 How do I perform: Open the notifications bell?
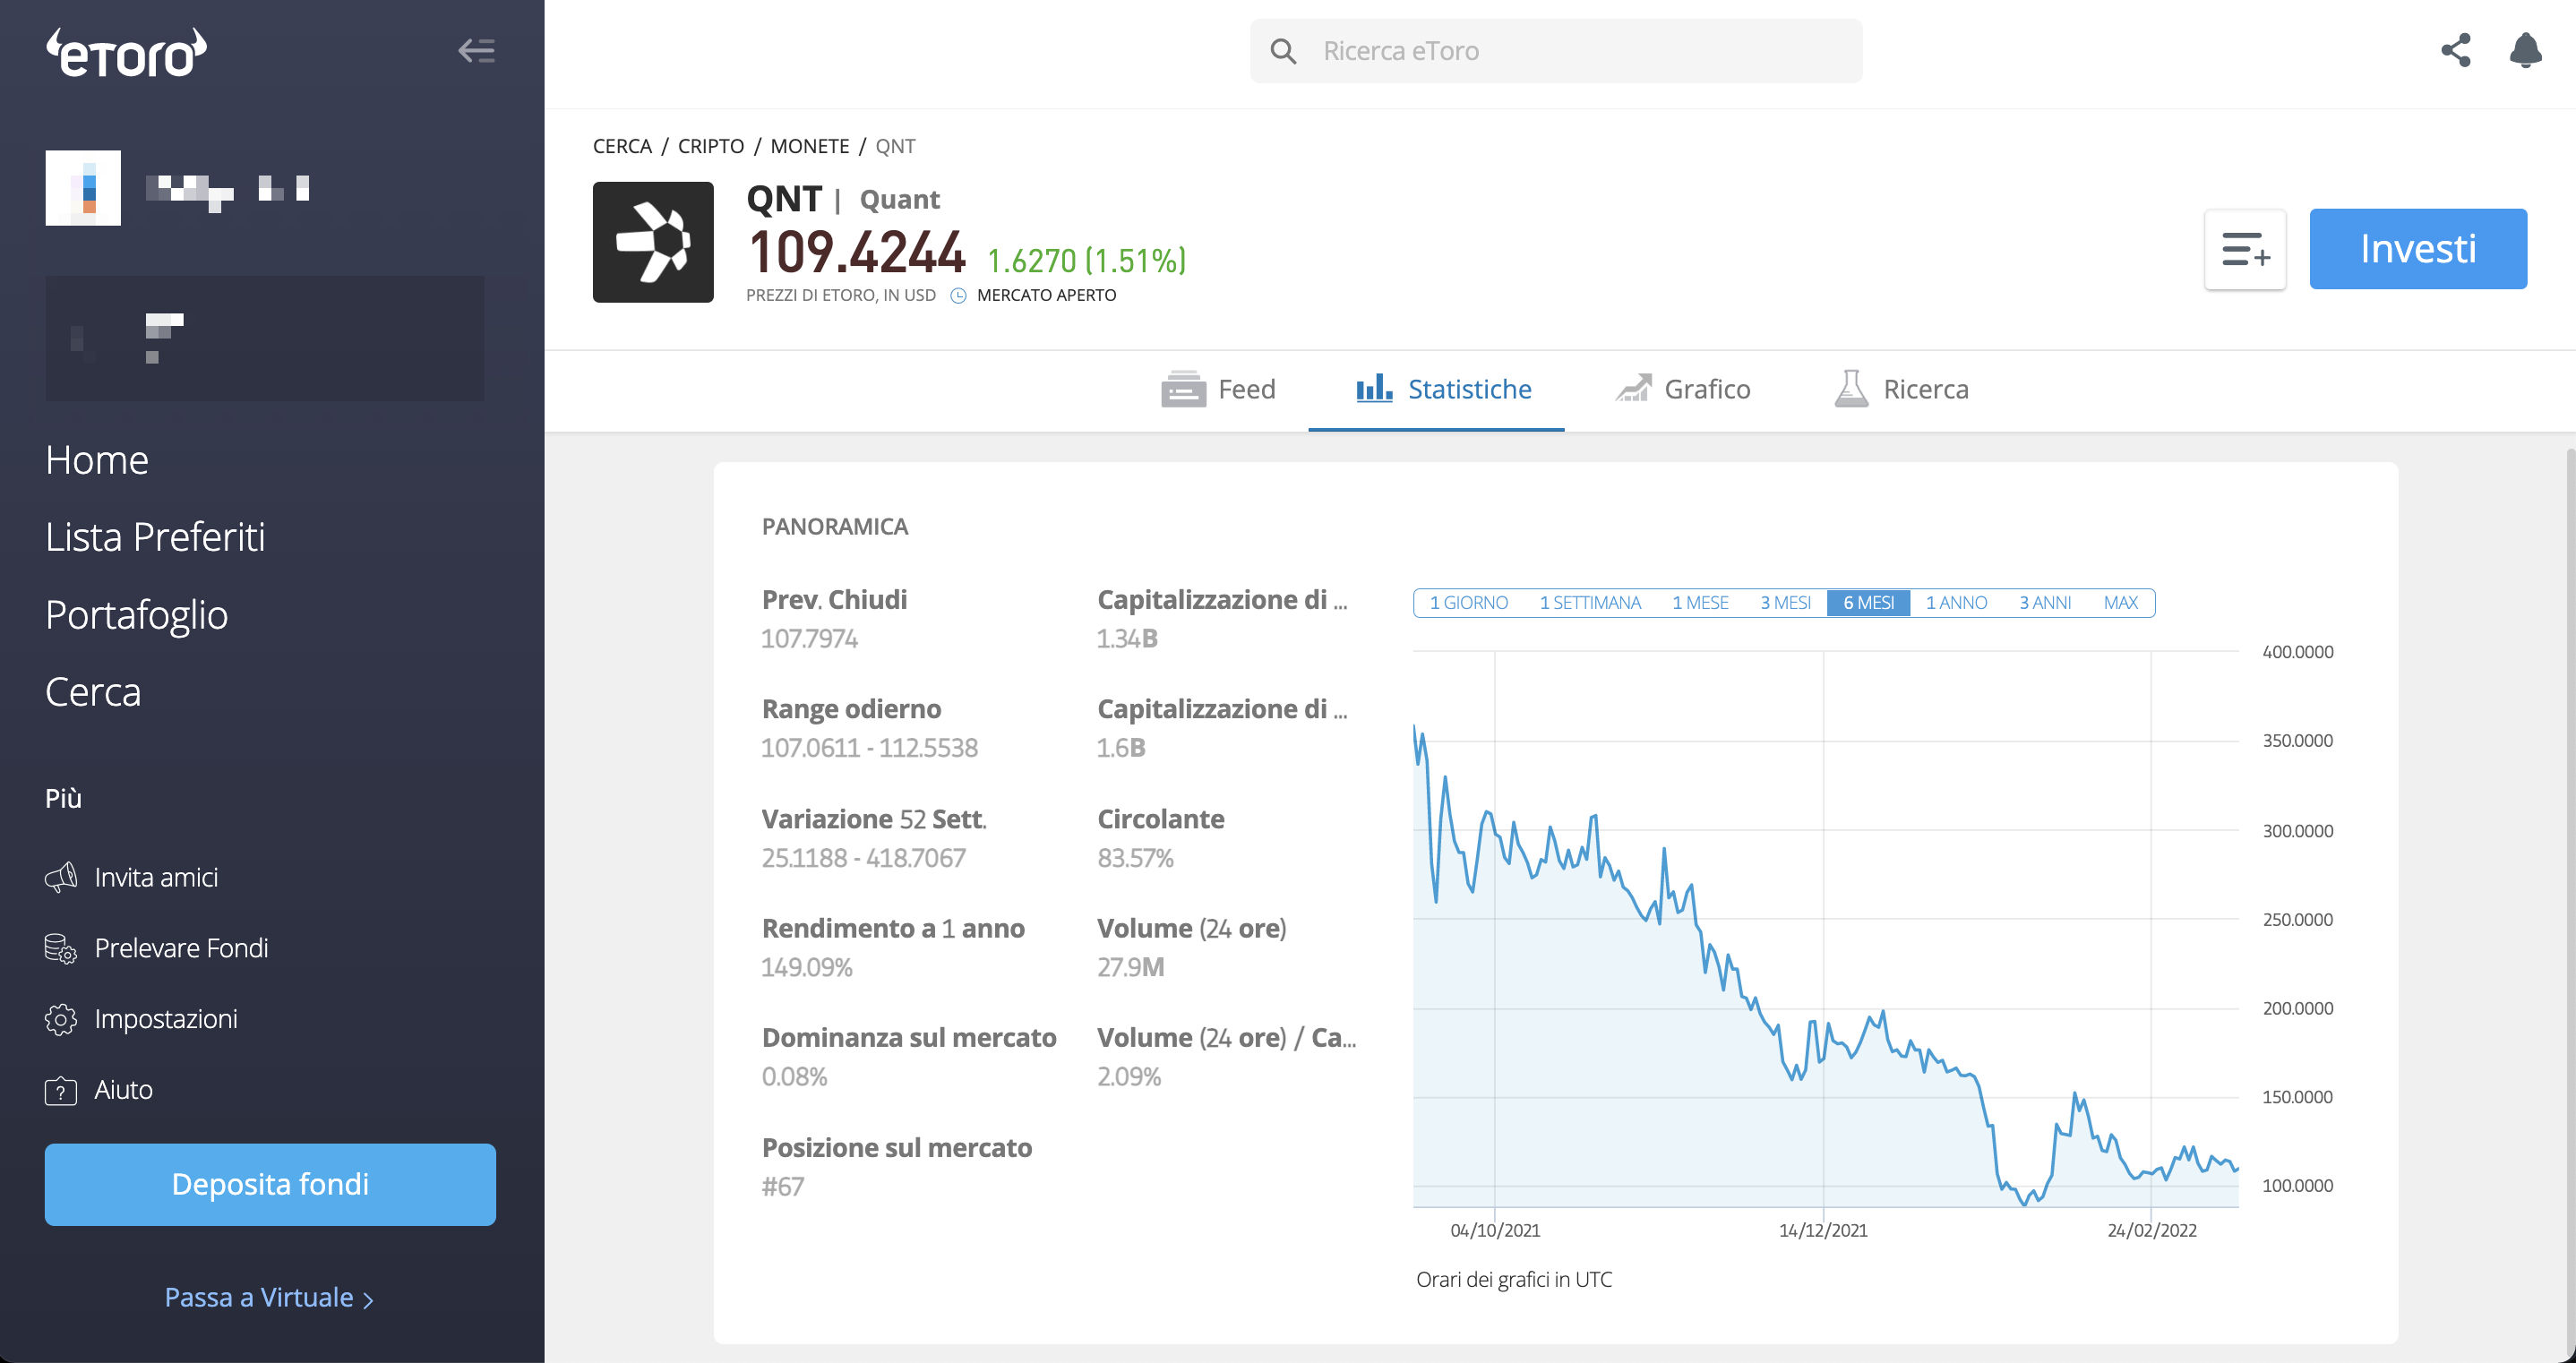click(2525, 50)
